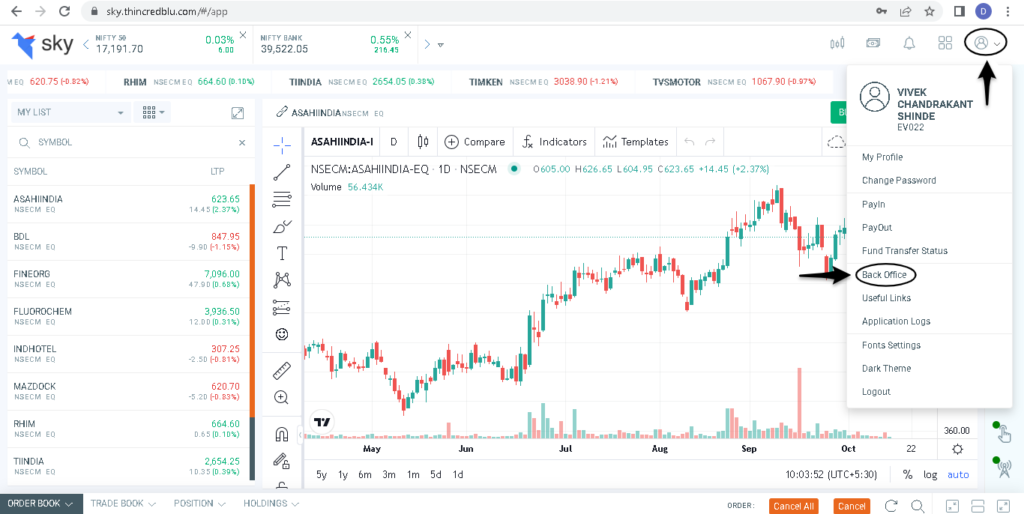
Task: Set chart range to 1m
Action: pos(413,475)
